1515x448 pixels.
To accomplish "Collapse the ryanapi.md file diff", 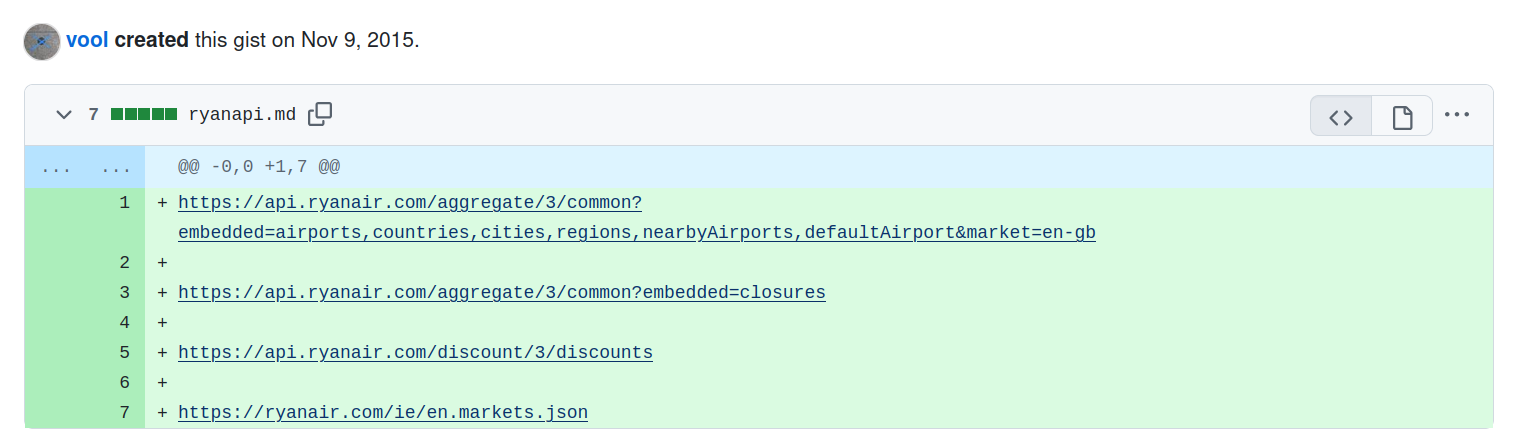I will click(x=64, y=115).
